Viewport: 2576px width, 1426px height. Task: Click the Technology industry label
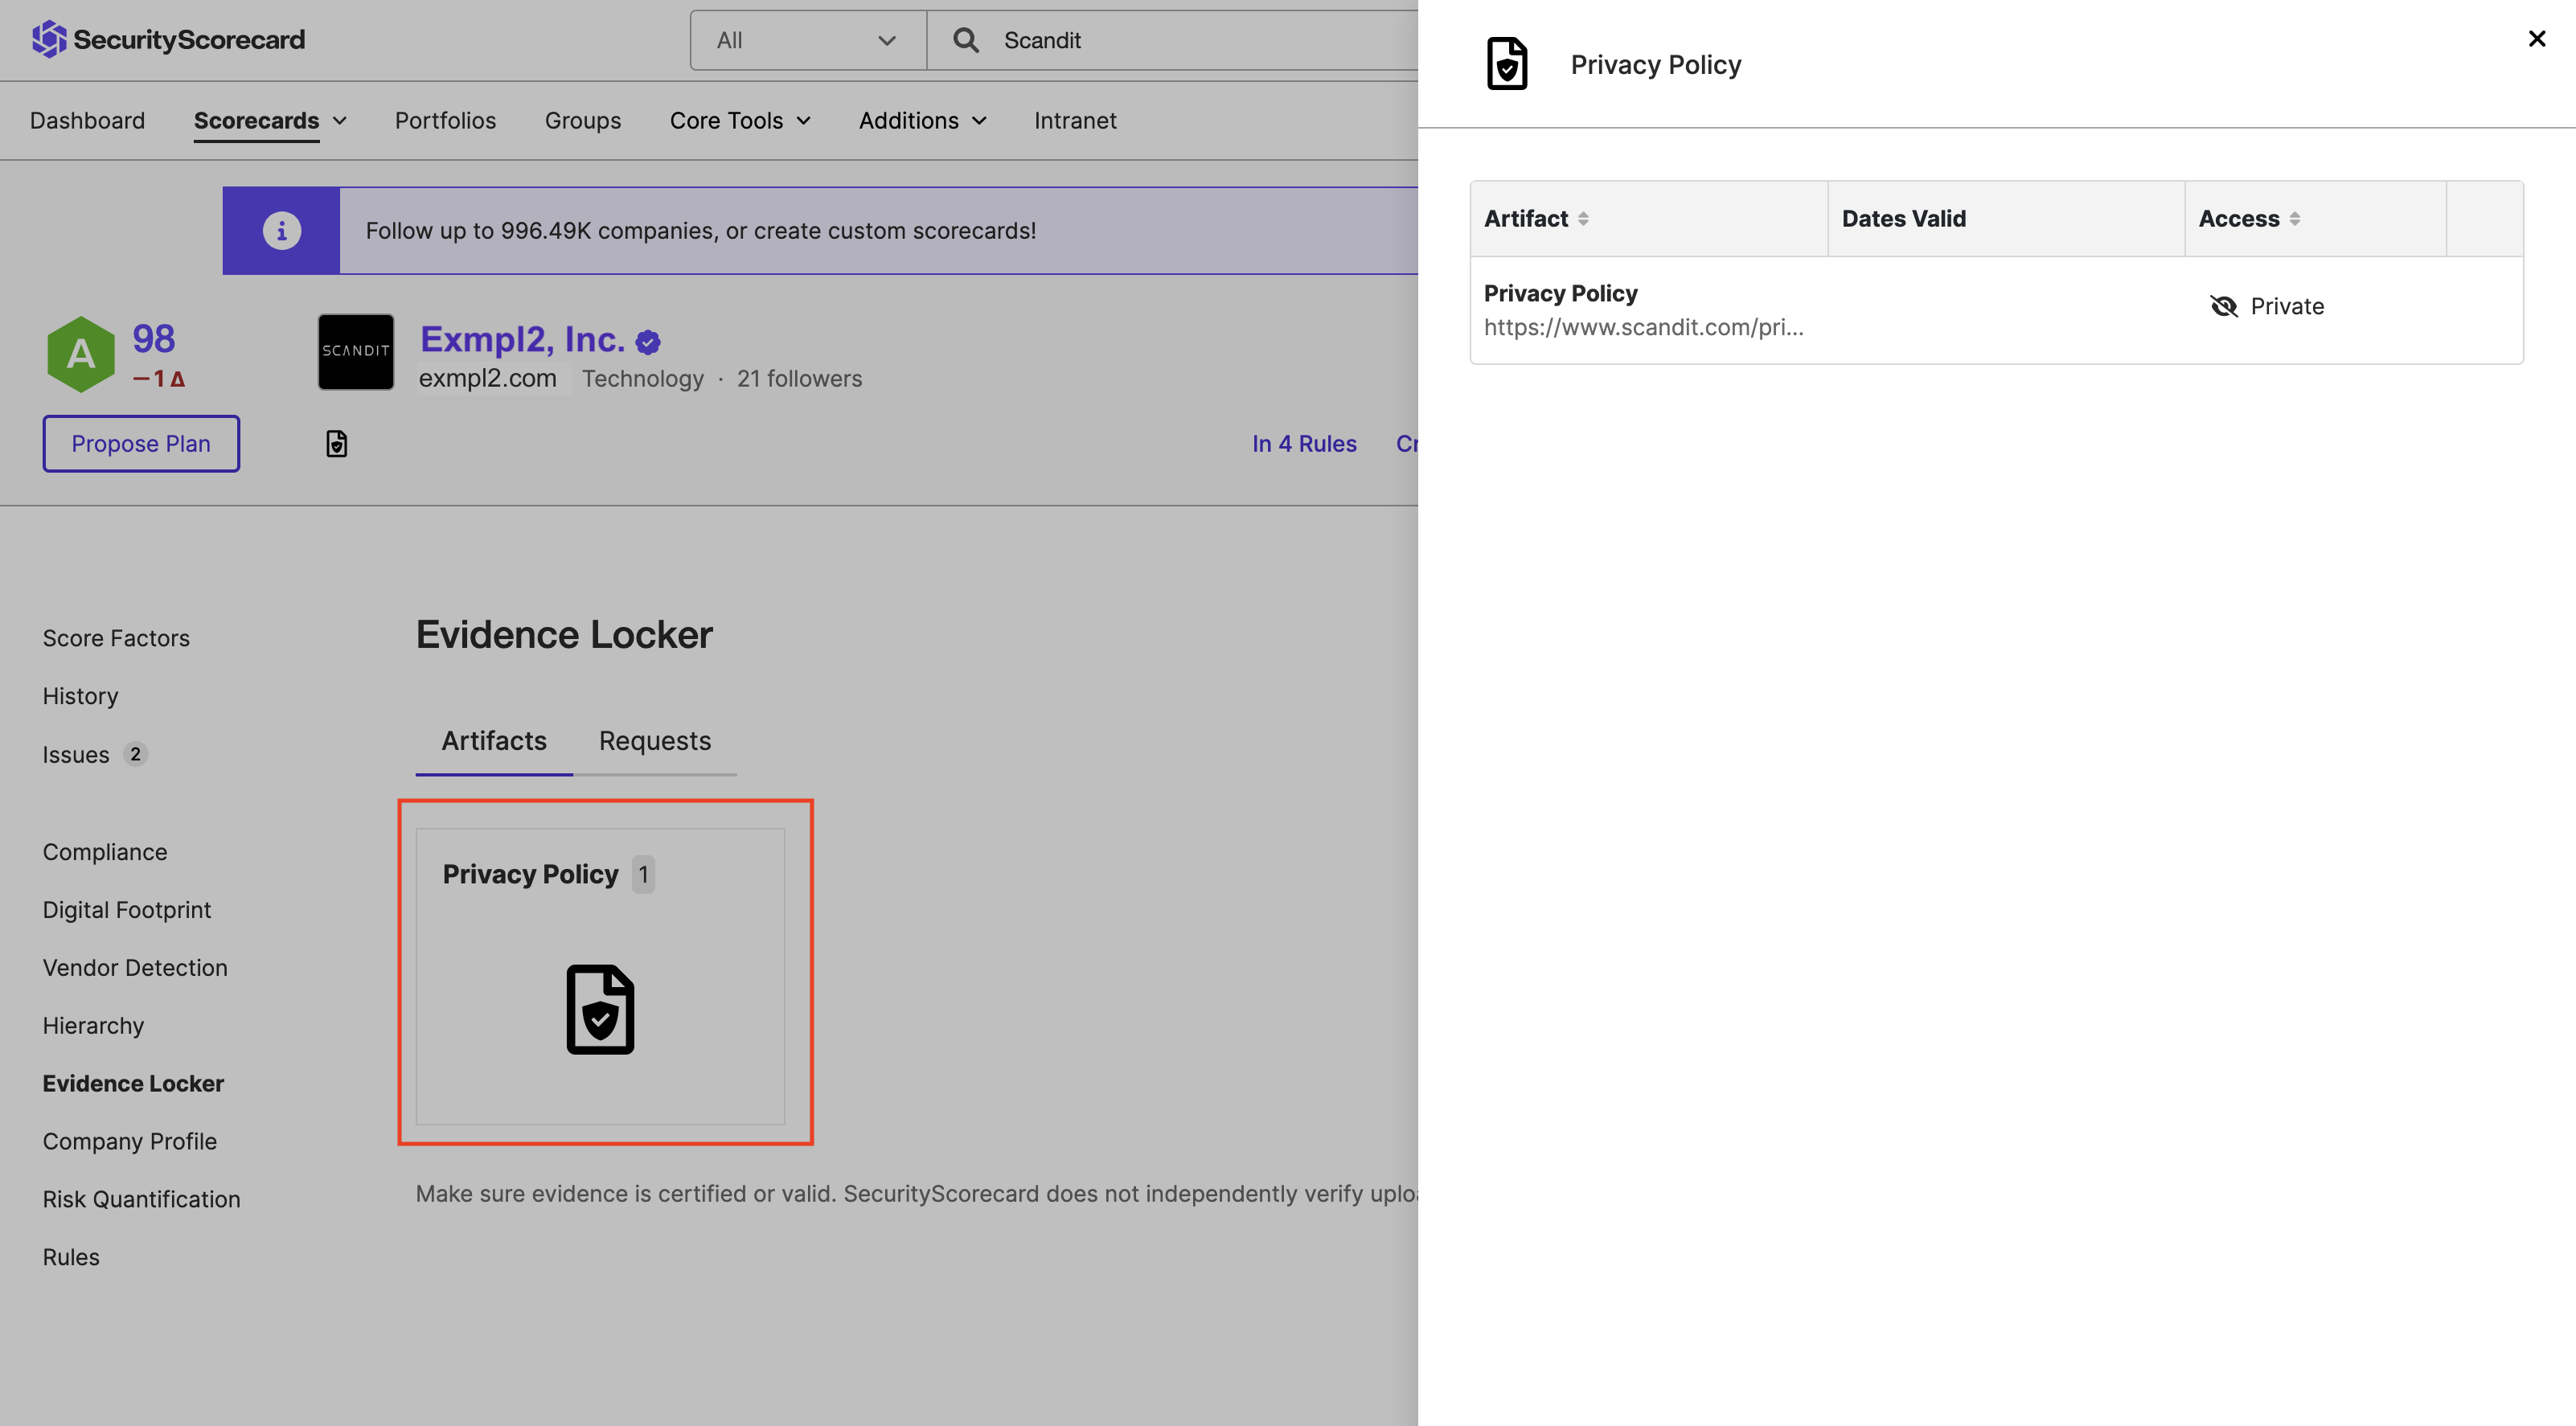coord(643,378)
